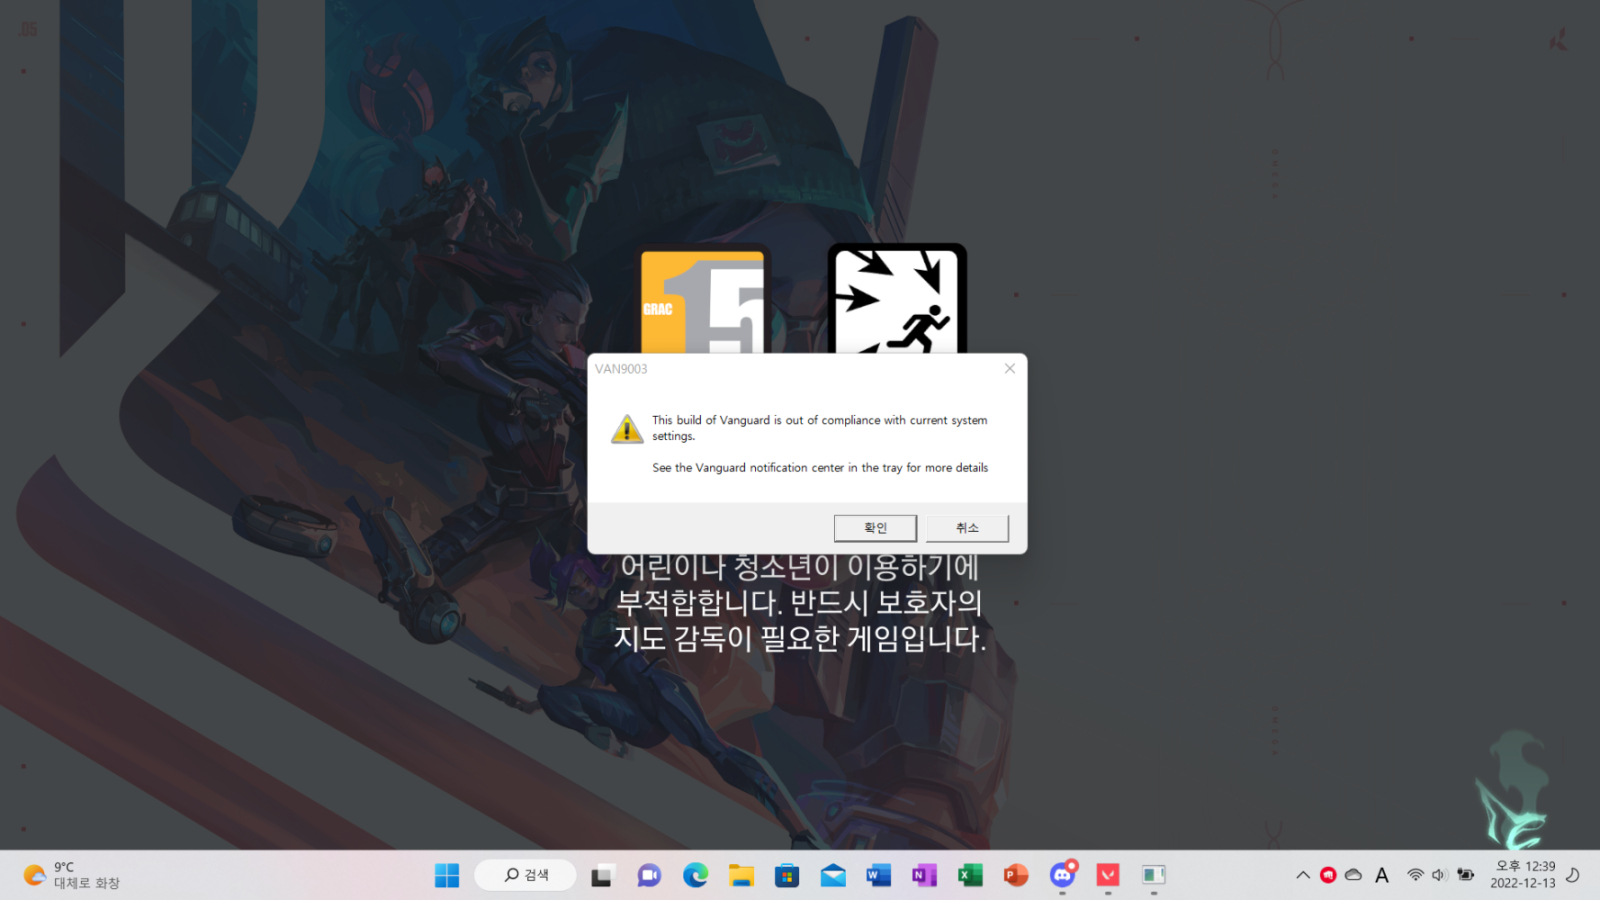Dismiss the Vanguard dialog with 취소

coord(966,528)
